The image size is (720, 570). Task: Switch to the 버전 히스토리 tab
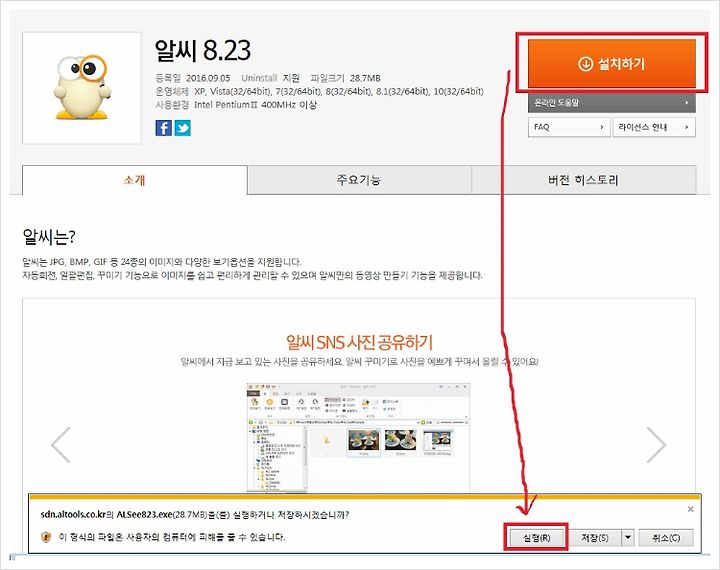584,180
